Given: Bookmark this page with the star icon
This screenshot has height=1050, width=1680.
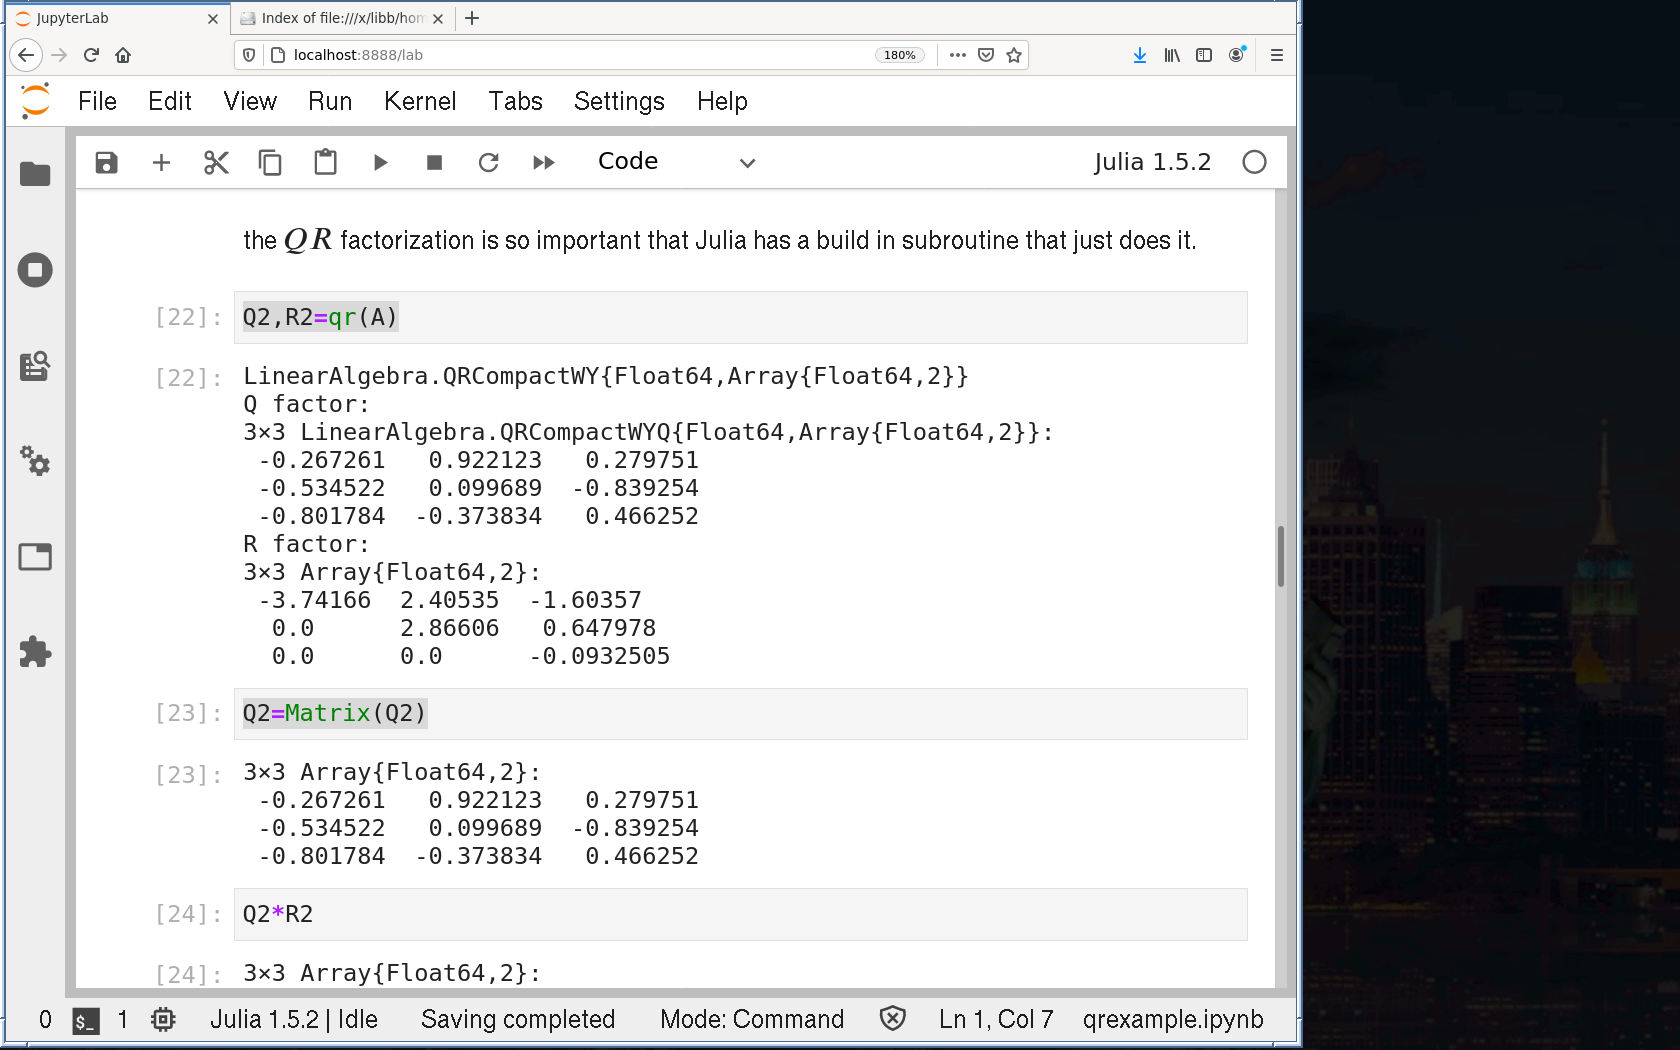Looking at the screenshot, I should click(x=1014, y=55).
